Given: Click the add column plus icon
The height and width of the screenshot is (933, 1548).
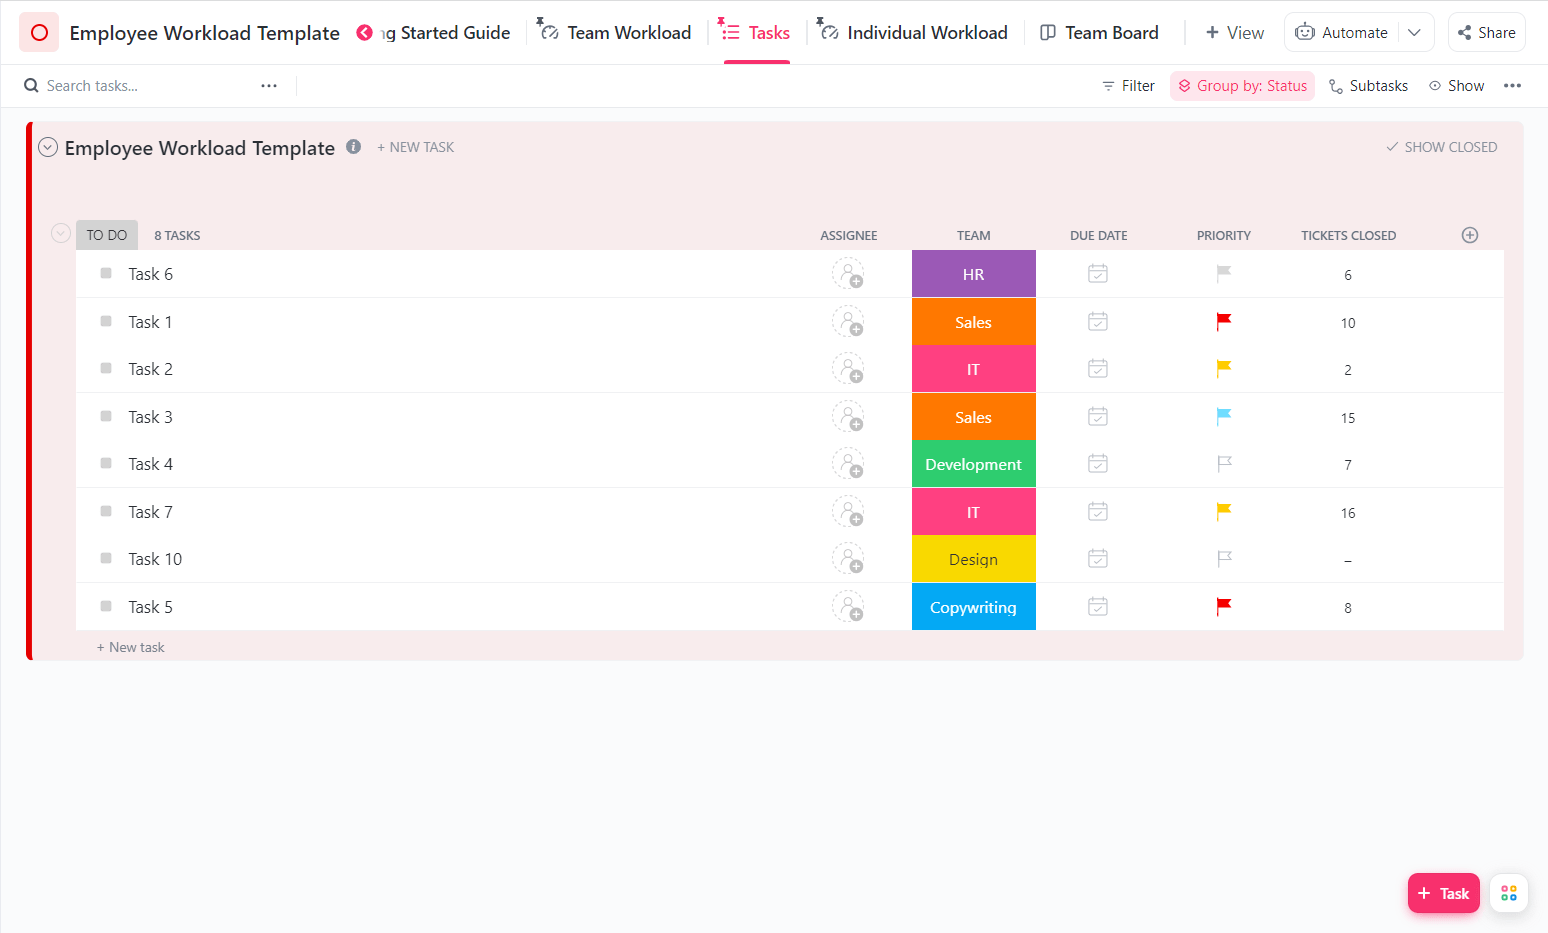Looking at the screenshot, I should [x=1469, y=235].
